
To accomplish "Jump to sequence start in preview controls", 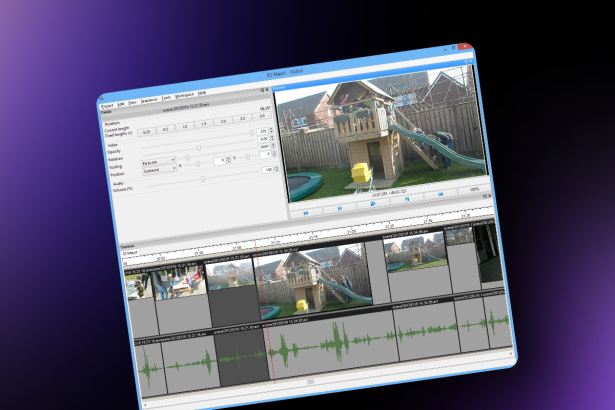I will 304,211.
